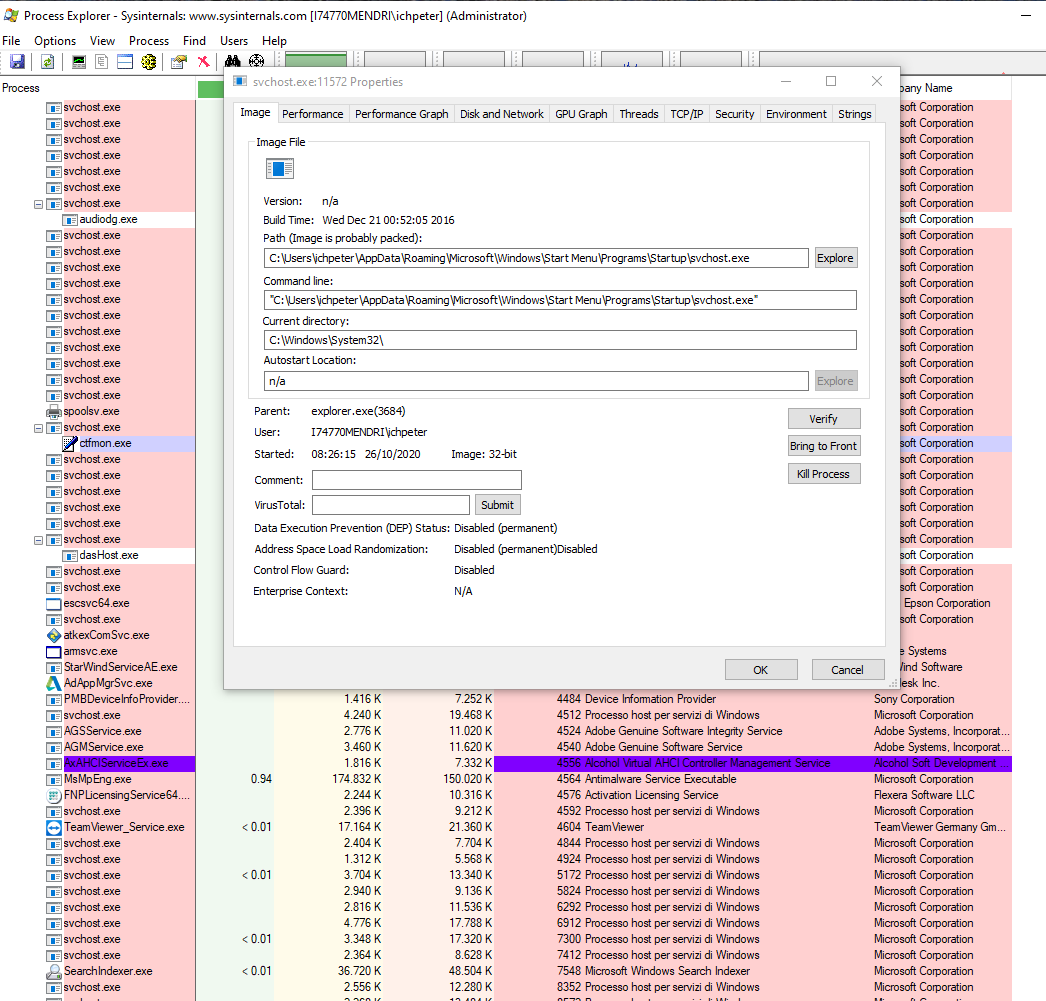The height and width of the screenshot is (1001, 1046).
Task: Switch to the Performance Graph tab
Action: pyautogui.click(x=402, y=114)
